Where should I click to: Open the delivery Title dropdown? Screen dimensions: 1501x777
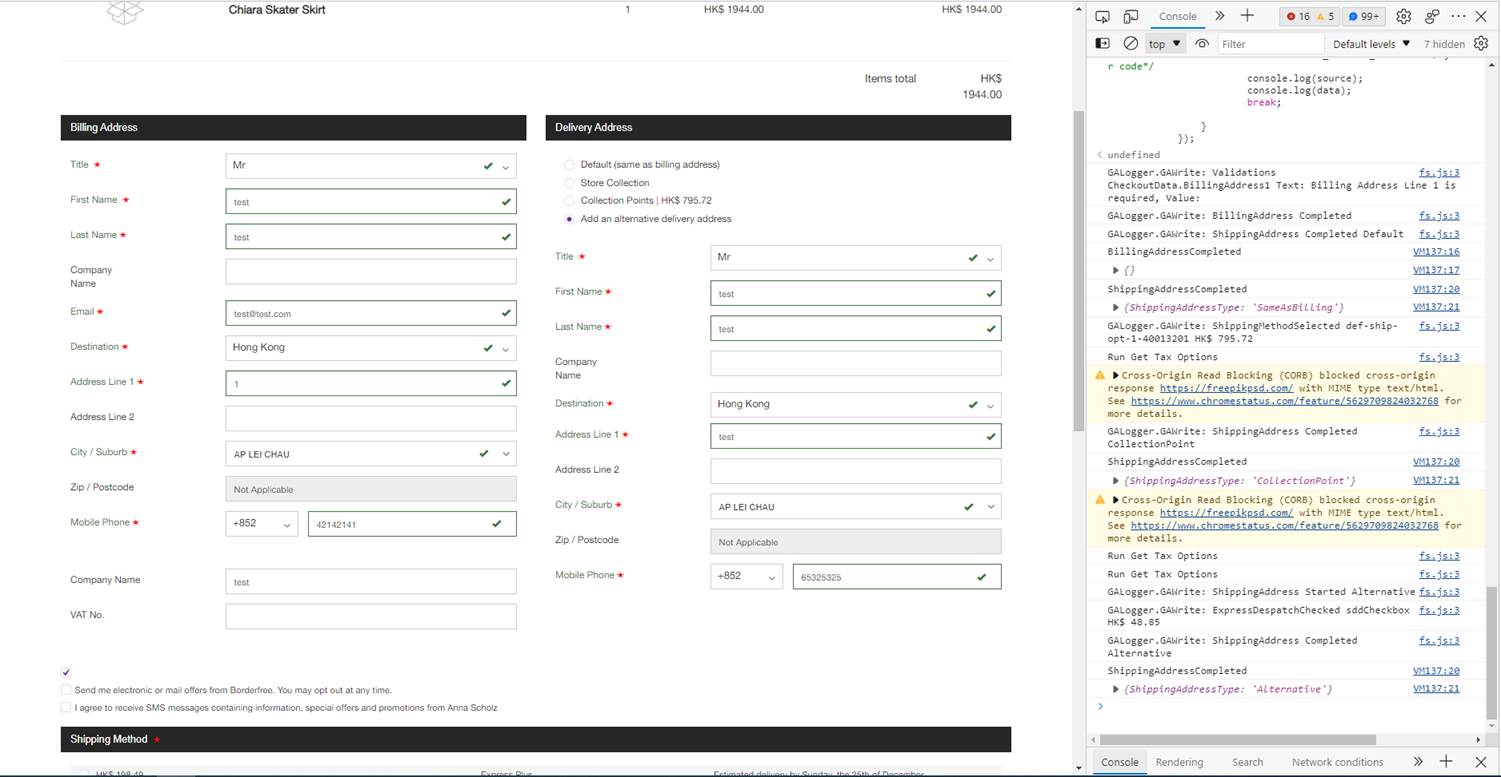tap(856, 258)
